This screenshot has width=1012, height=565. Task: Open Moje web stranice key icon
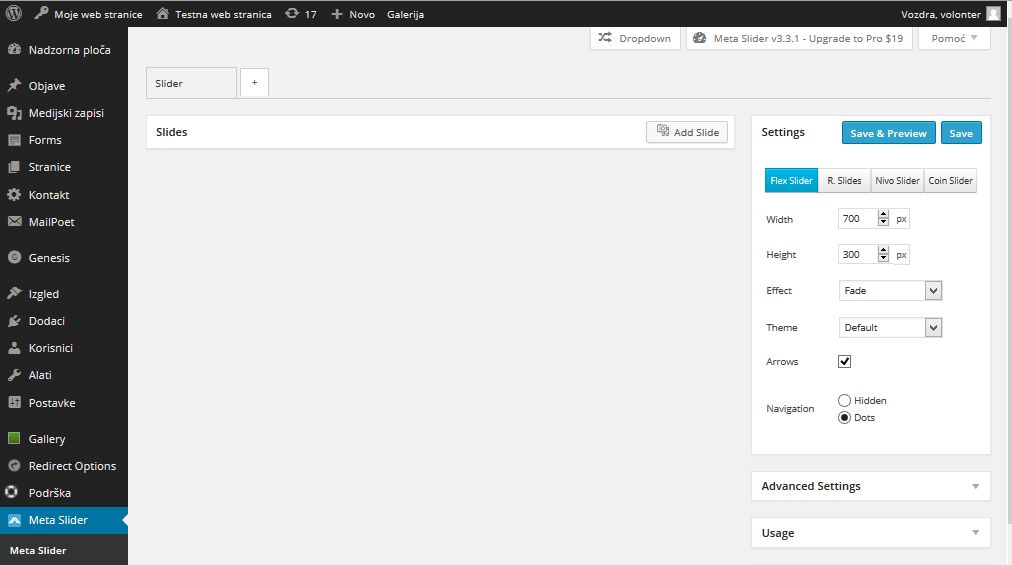coord(41,13)
